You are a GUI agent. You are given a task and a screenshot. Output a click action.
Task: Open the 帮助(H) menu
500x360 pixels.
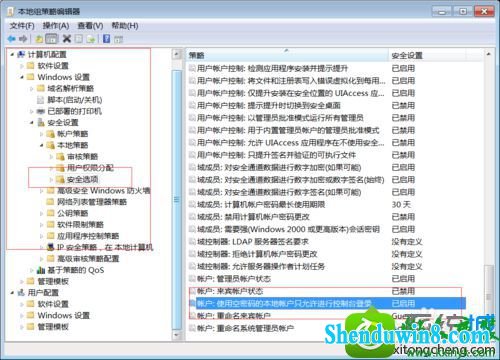[125, 26]
